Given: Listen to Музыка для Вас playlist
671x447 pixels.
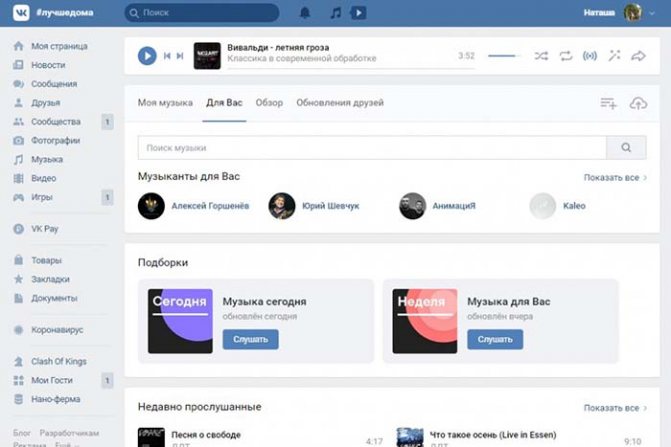Looking at the screenshot, I should [495, 339].
